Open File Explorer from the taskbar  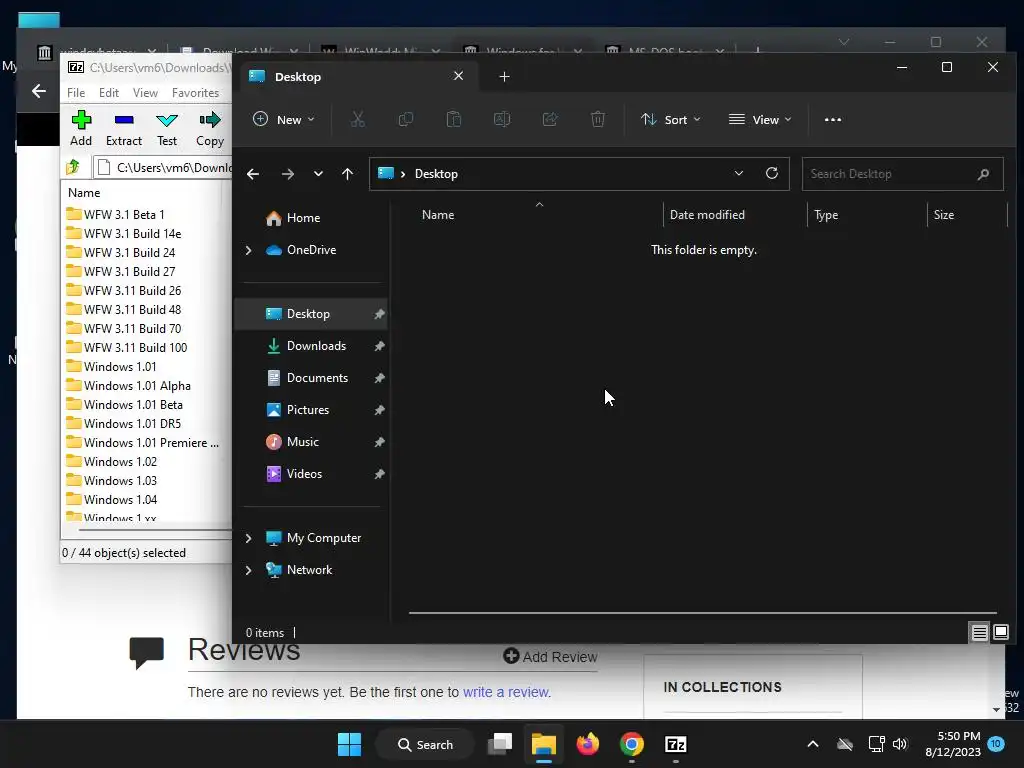tap(543, 744)
